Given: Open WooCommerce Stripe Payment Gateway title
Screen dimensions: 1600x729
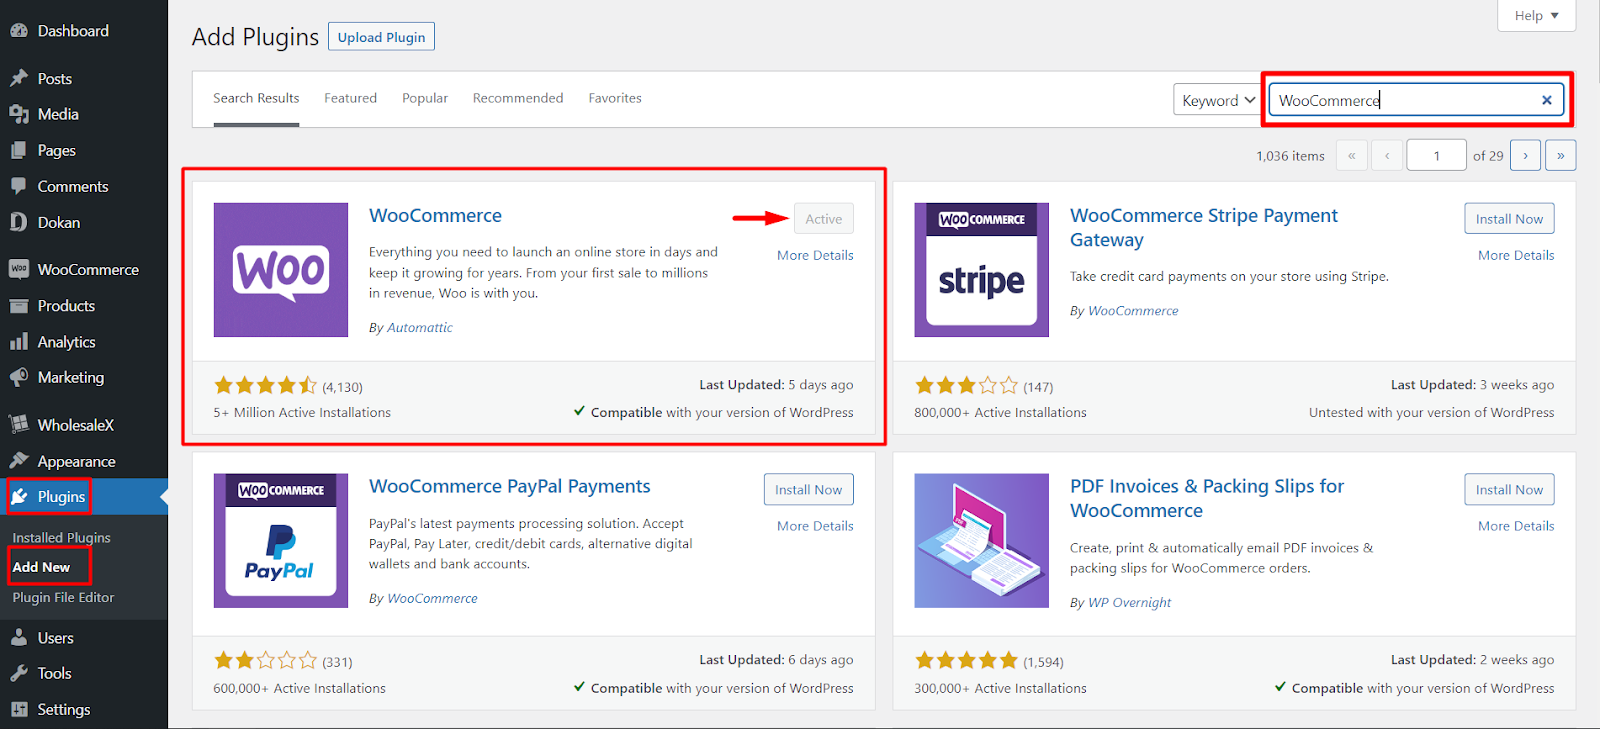Looking at the screenshot, I should click(x=1204, y=228).
